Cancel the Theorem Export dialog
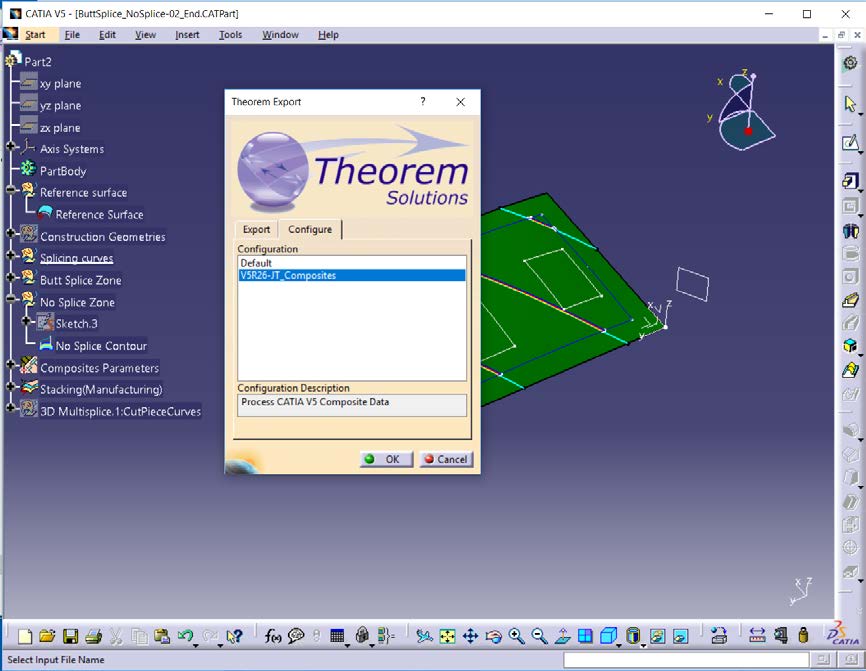 (x=446, y=459)
